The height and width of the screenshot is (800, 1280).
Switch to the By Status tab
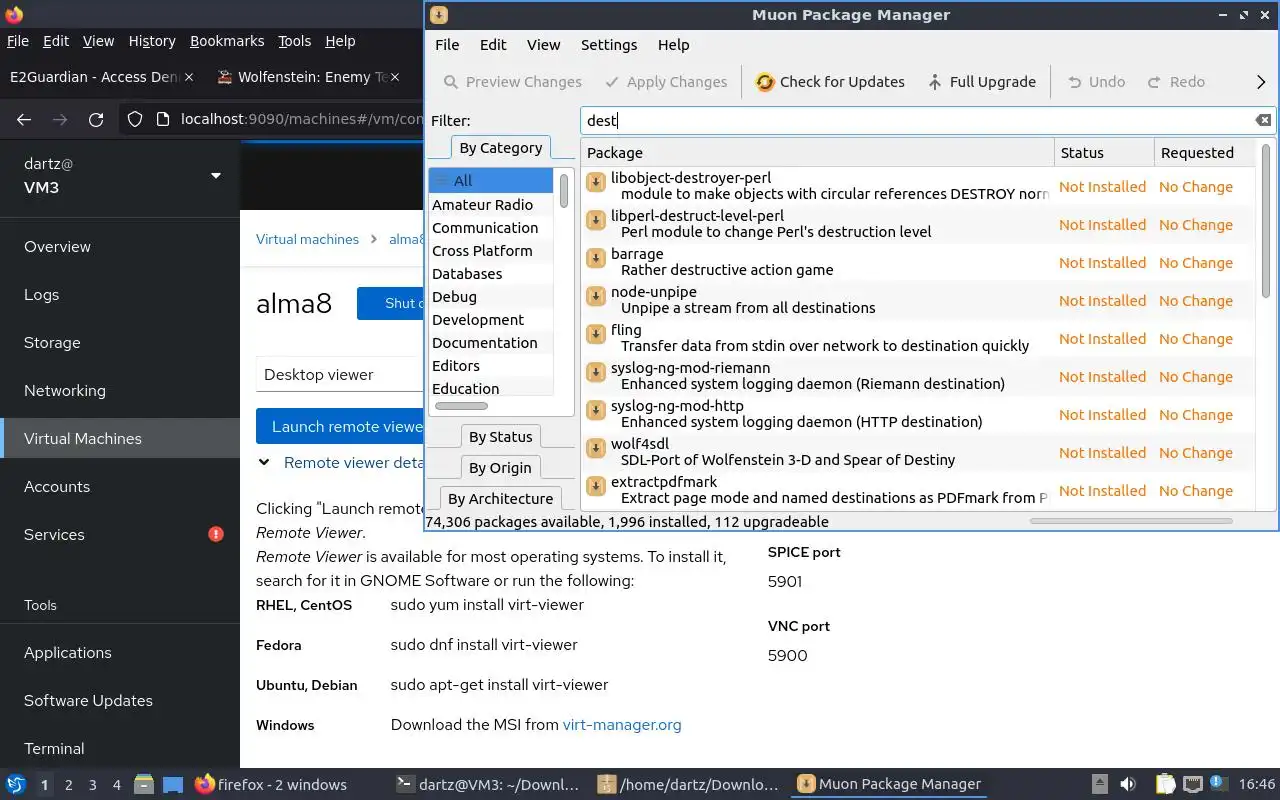click(x=500, y=437)
